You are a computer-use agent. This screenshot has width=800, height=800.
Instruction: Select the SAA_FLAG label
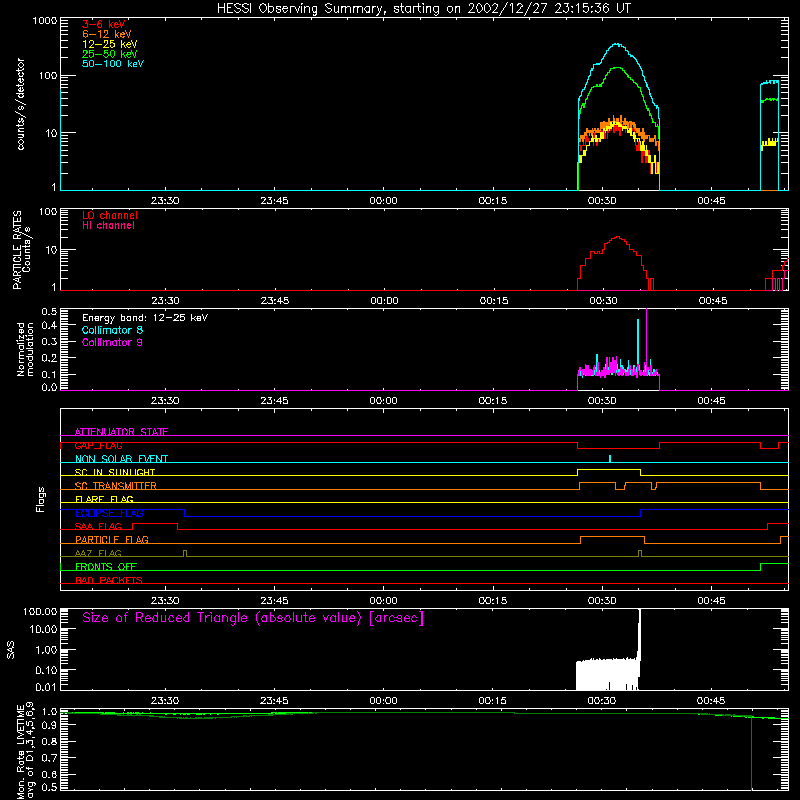pyautogui.click(x=98, y=526)
